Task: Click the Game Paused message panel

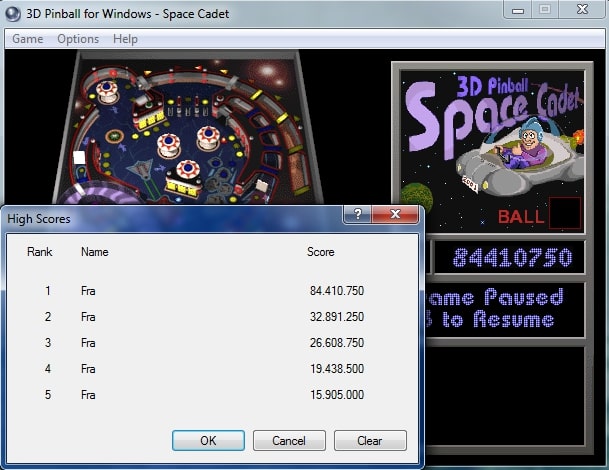Action: (500, 309)
